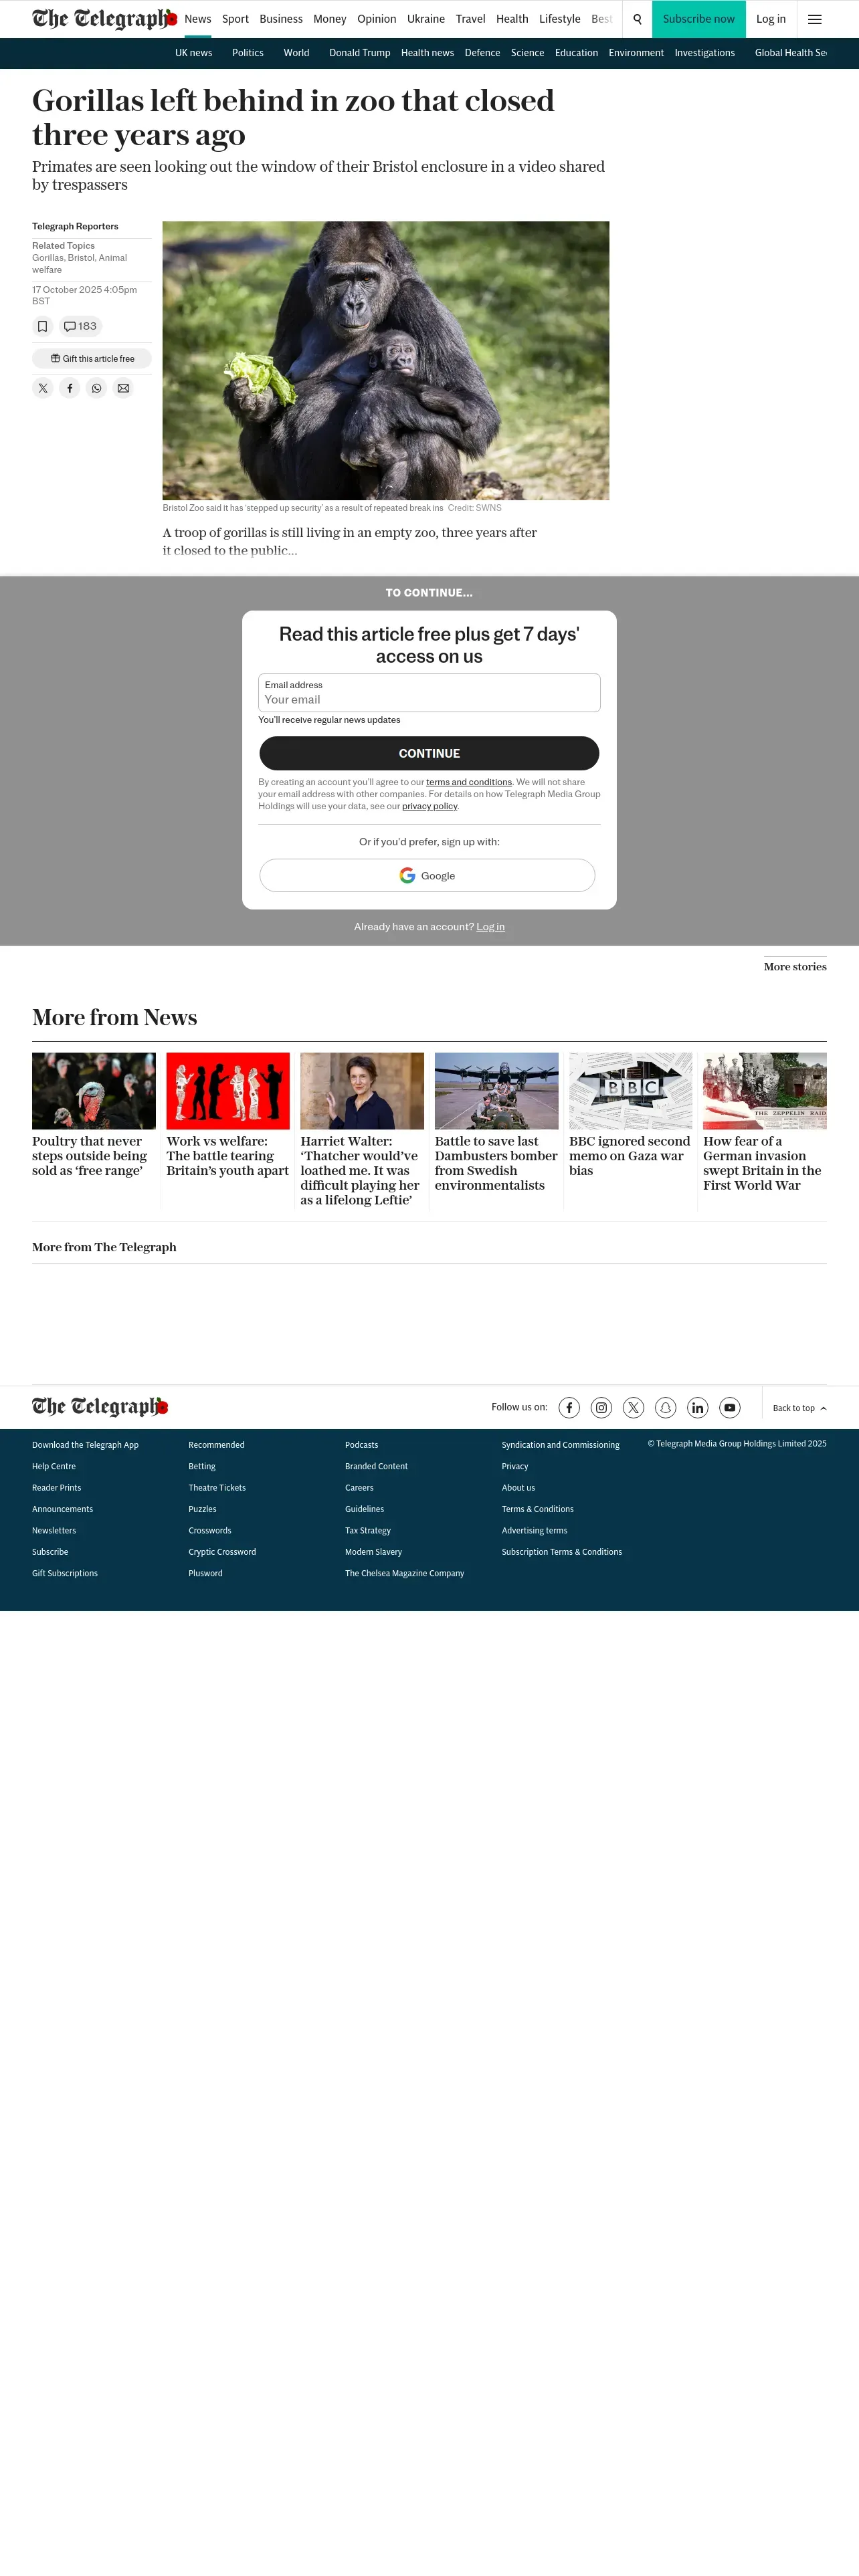Bookmark this article with save icon
Screen dimensions: 859x2576
42,326
